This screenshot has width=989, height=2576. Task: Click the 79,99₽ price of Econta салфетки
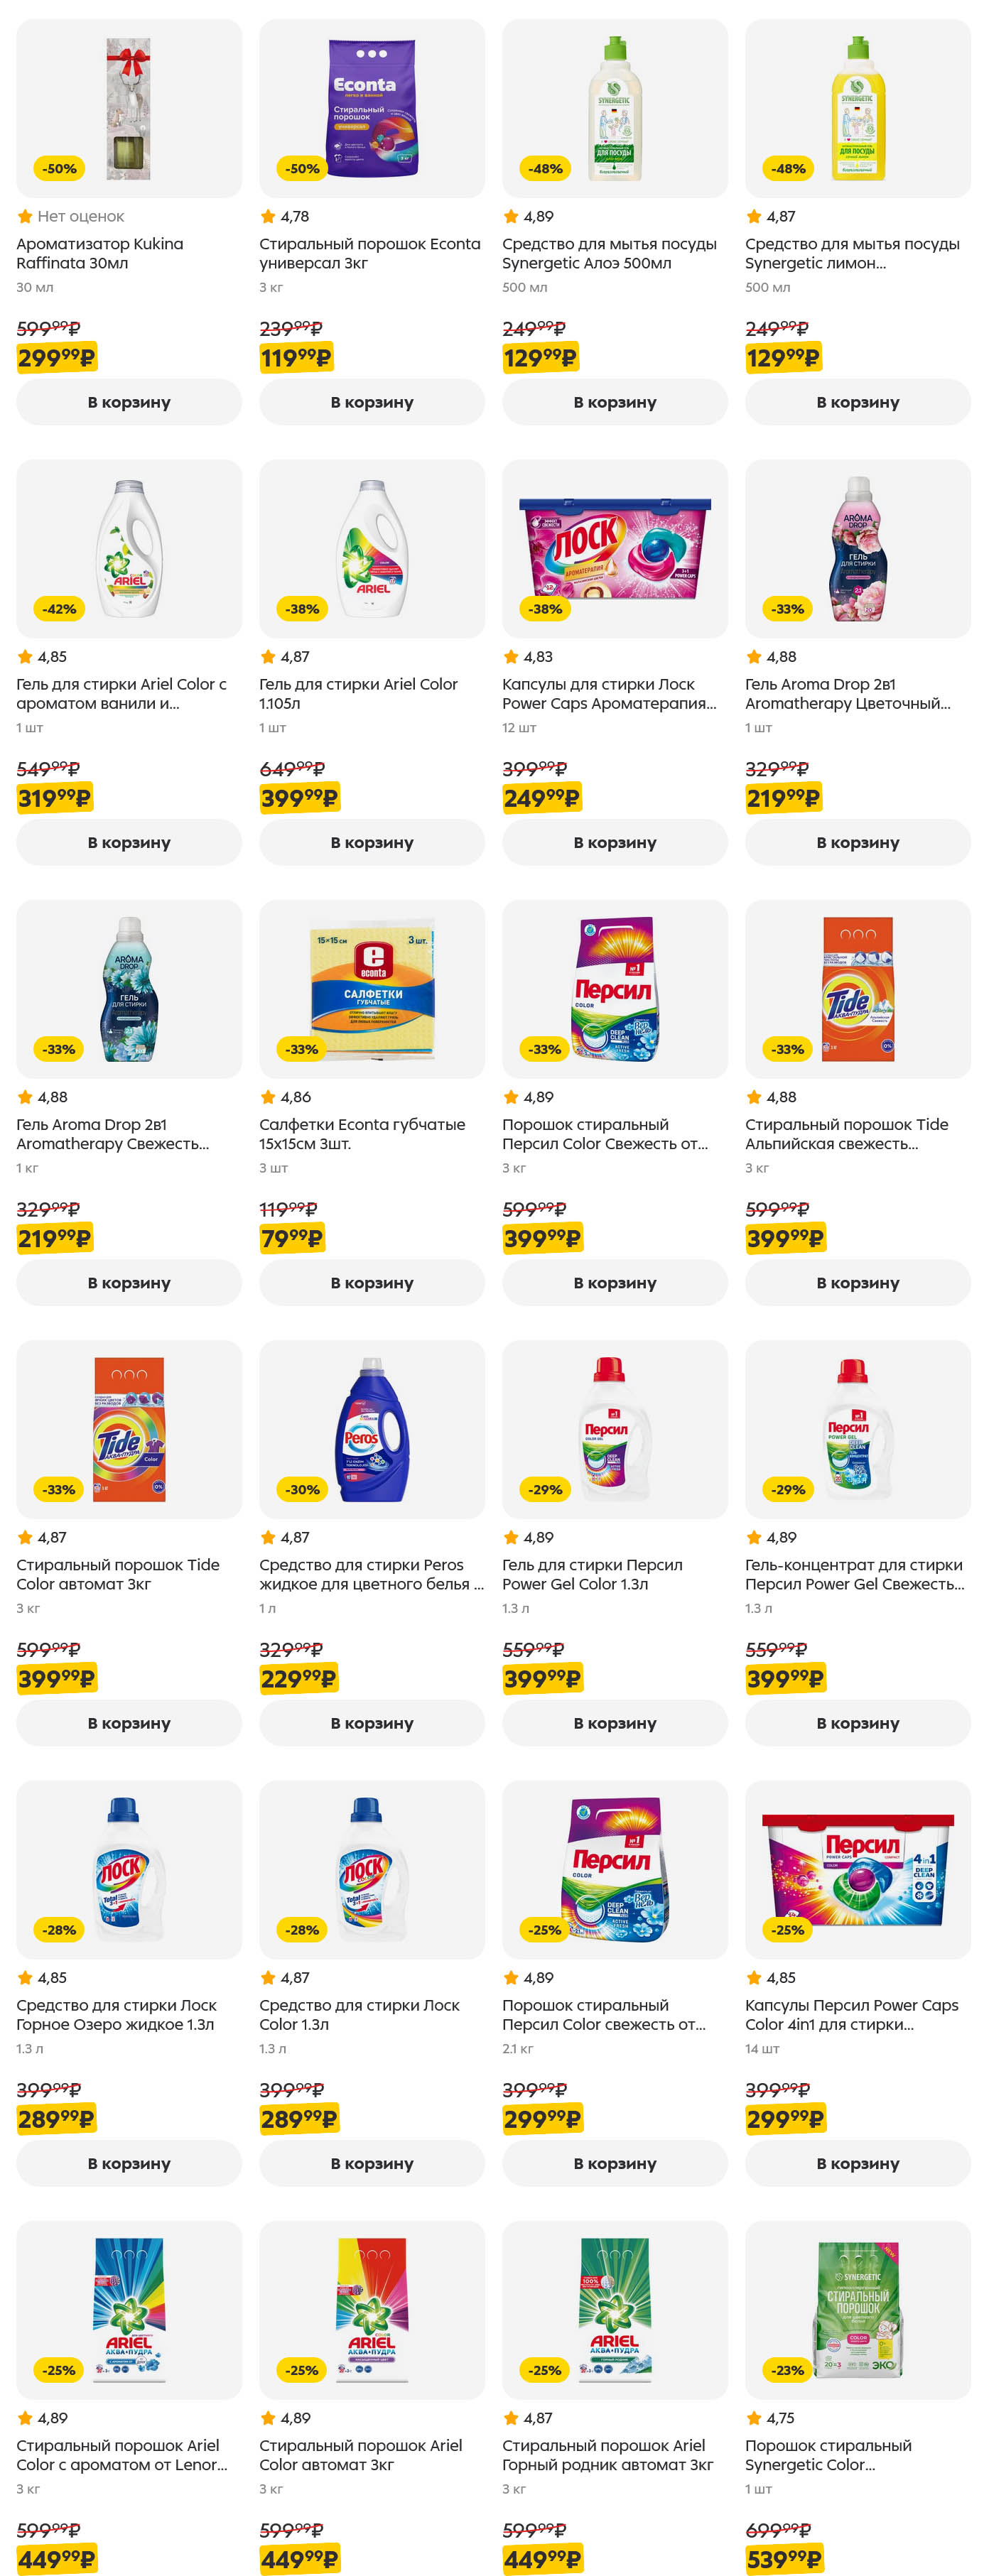[x=291, y=1238]
